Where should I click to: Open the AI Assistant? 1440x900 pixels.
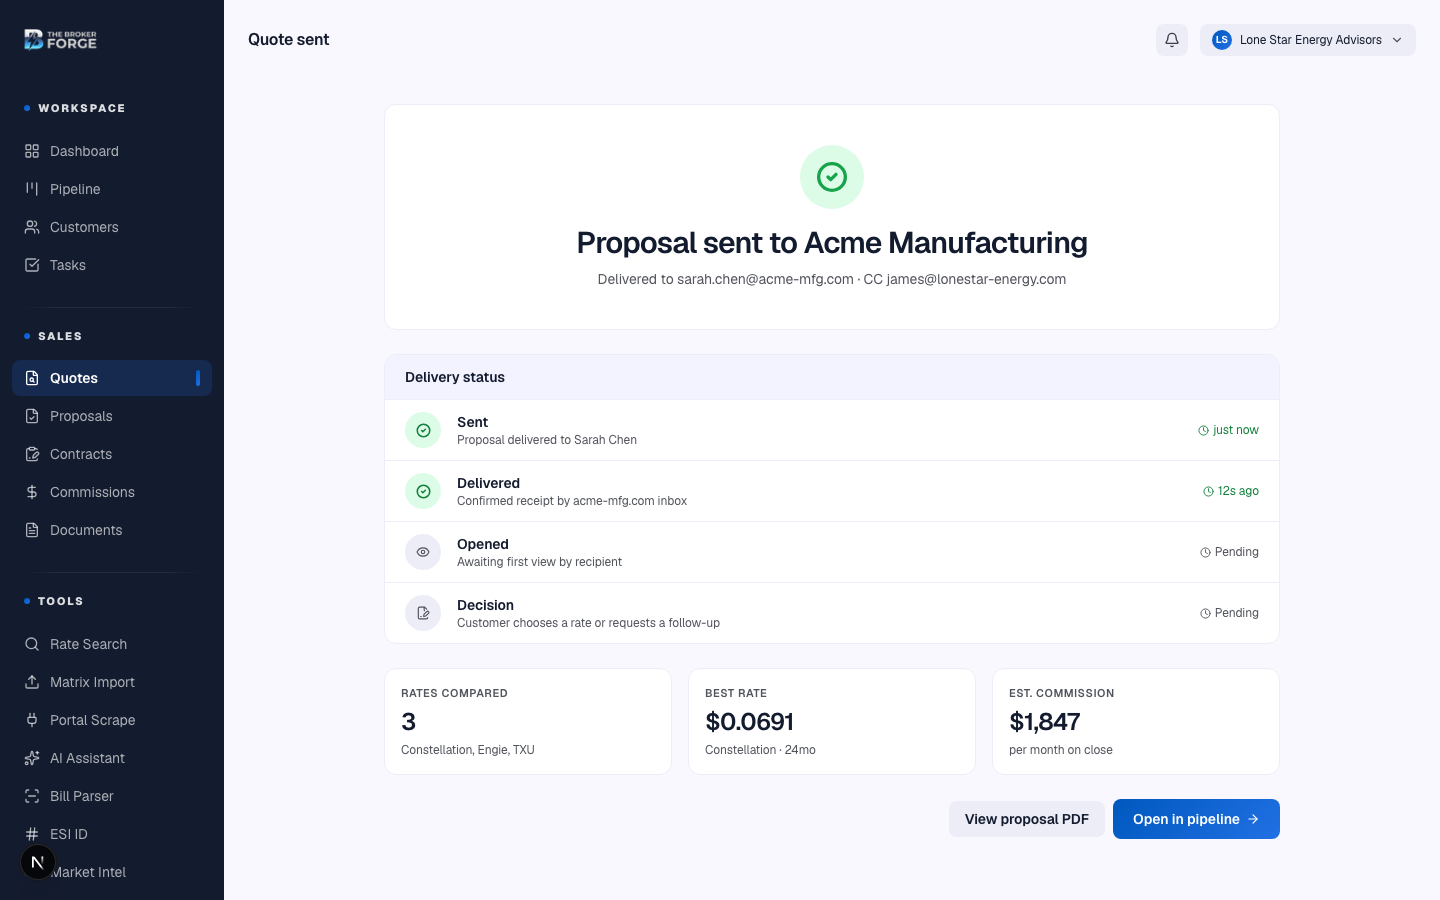[112, 758]
